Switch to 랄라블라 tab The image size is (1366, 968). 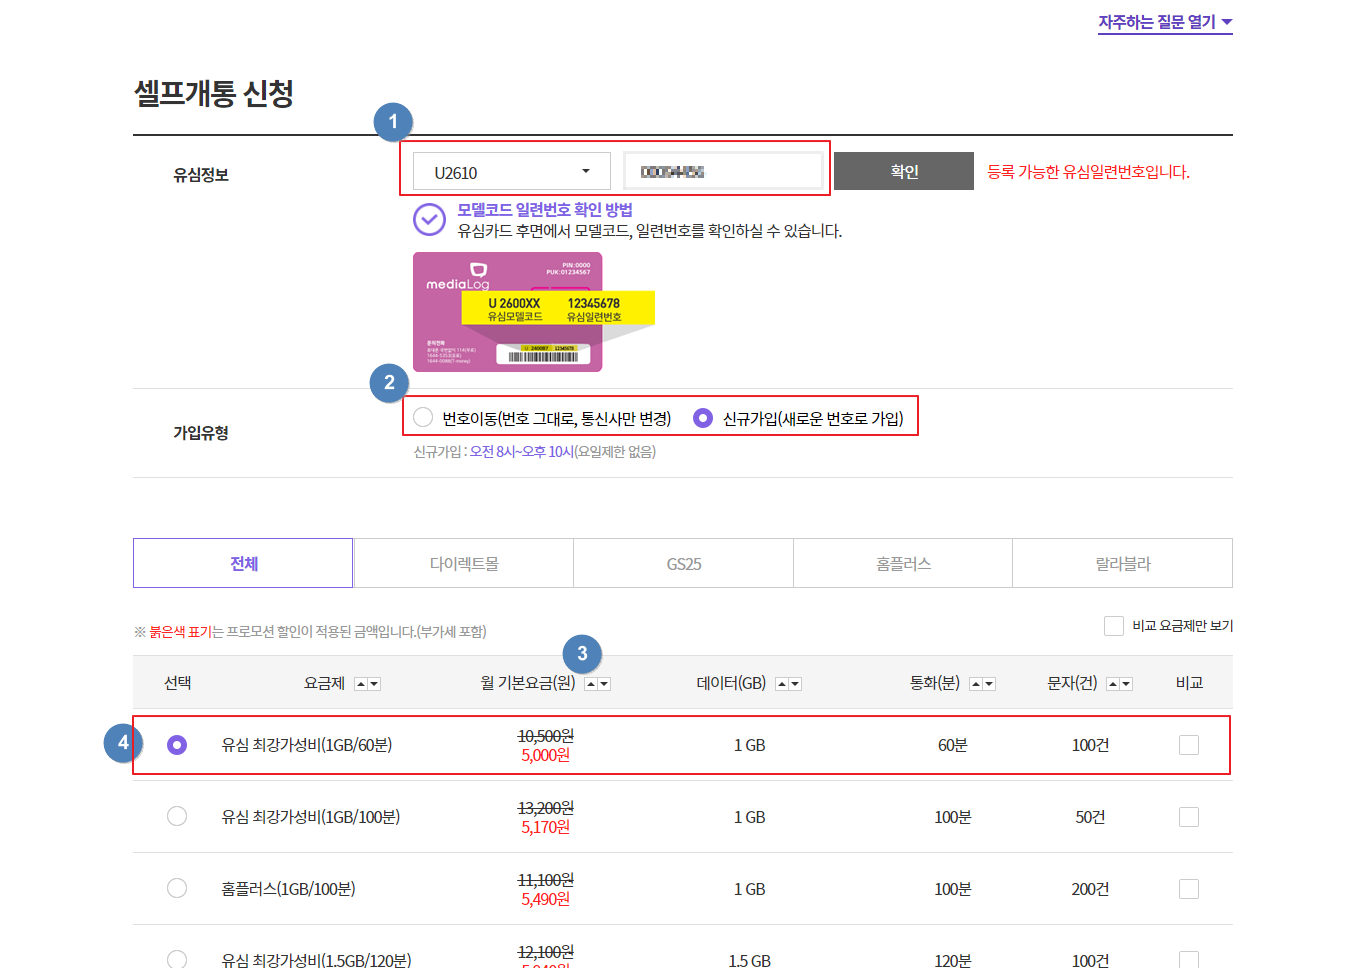pyautogui.click(x=1123, y=563)
